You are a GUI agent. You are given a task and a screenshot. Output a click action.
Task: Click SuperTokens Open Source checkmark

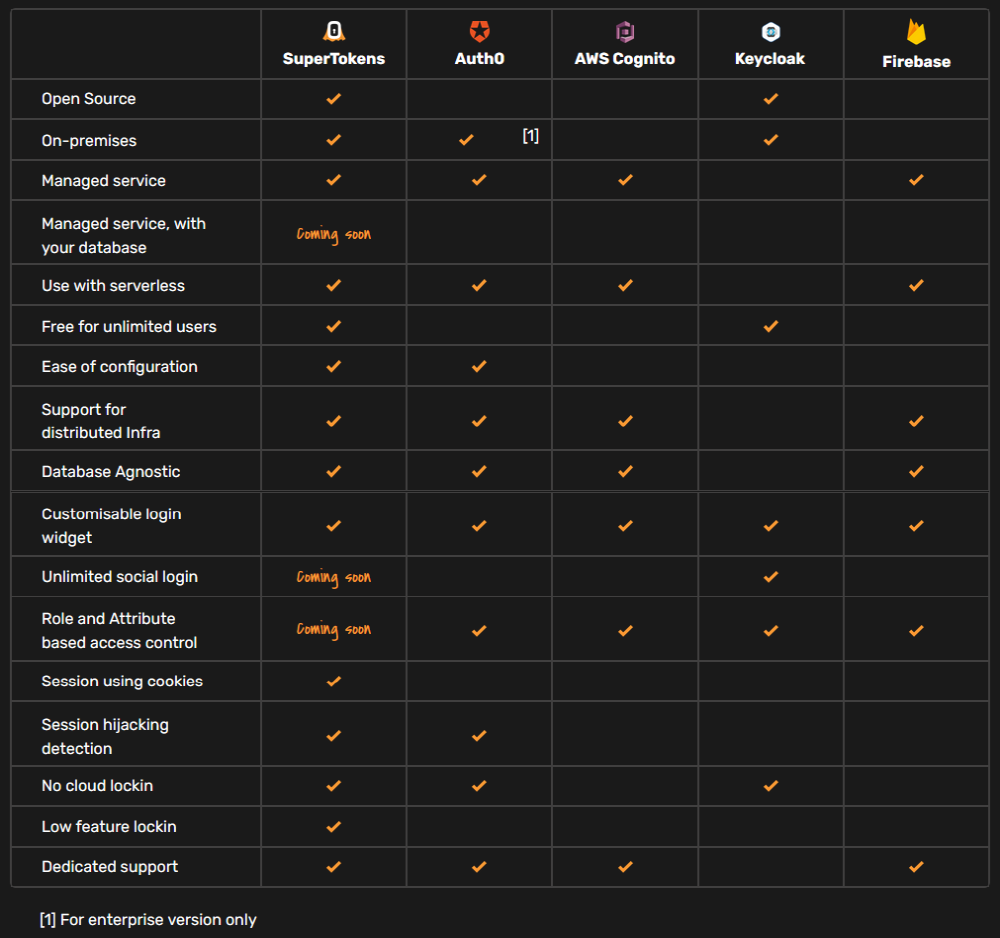[334, 99]
